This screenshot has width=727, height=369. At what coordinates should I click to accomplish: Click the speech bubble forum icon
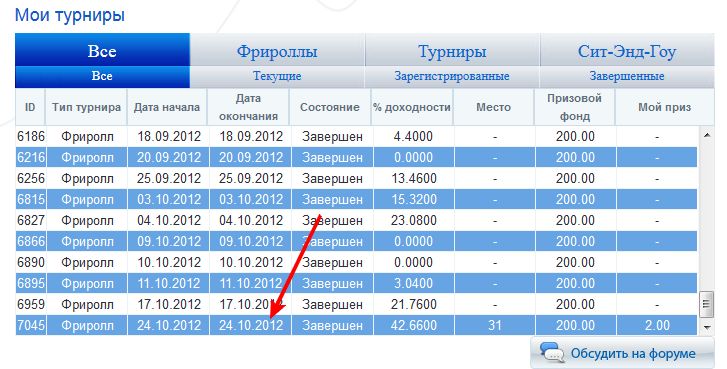point(552,352)
